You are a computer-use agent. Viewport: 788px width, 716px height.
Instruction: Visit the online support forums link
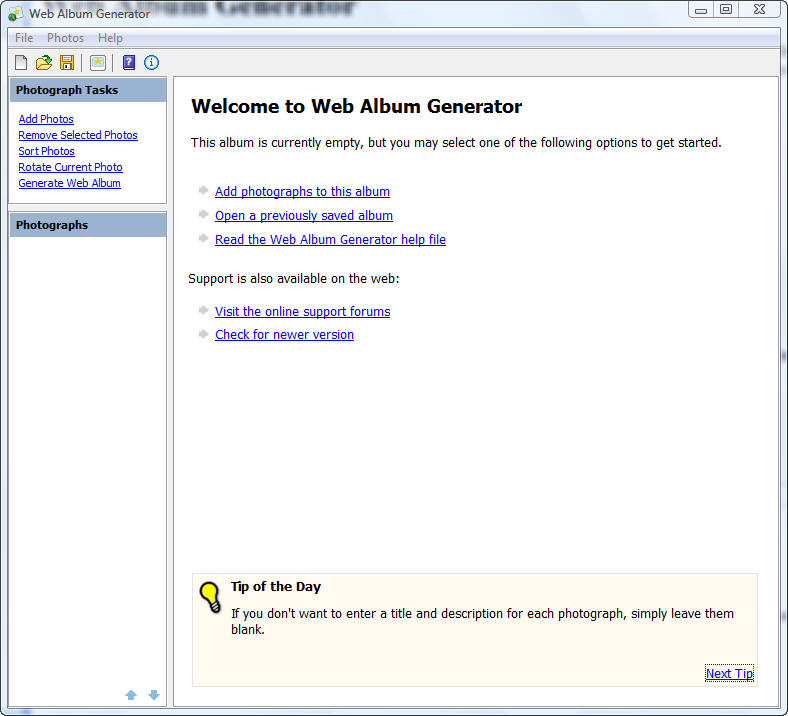303,312
